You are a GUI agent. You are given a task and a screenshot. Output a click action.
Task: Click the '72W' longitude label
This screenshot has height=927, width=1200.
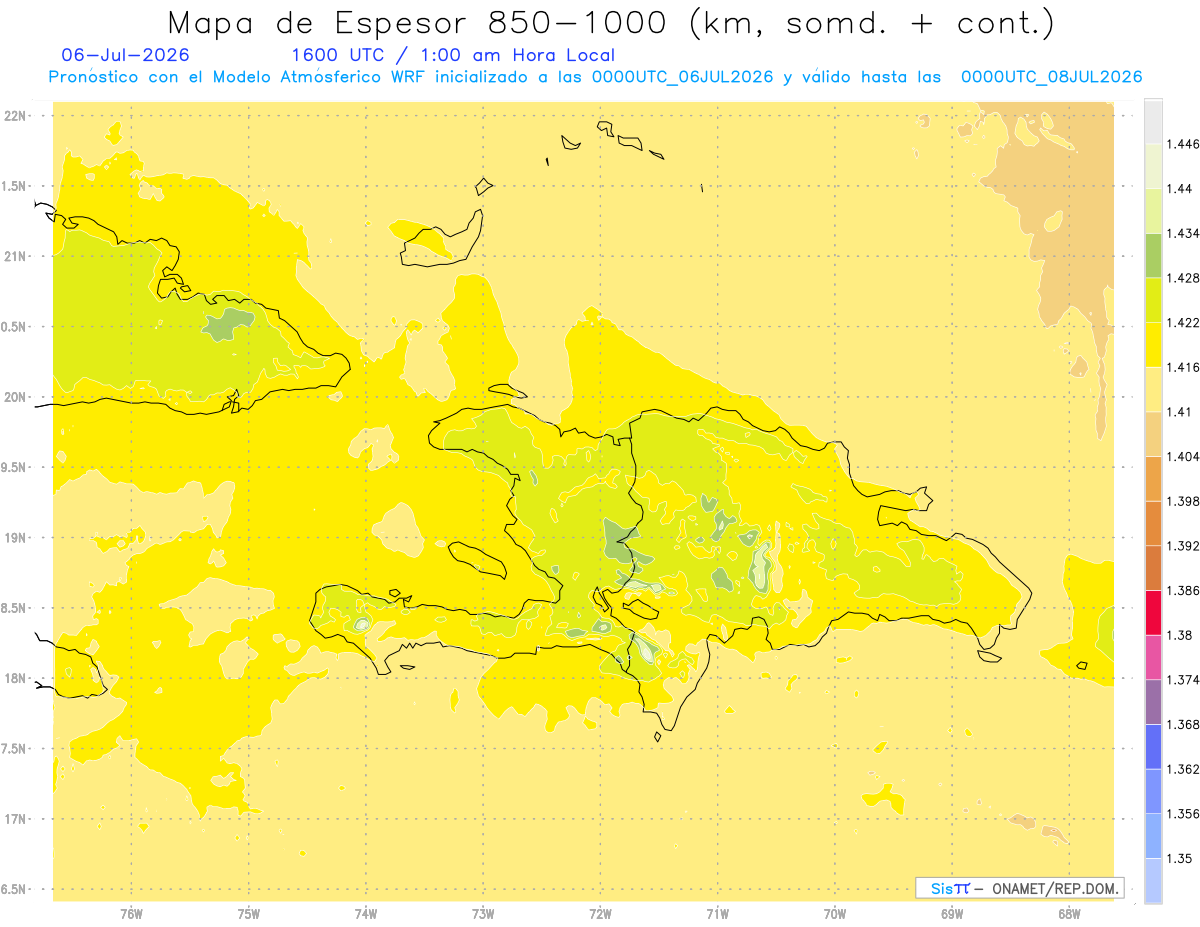pyautogui.click(x=600, y=913)
